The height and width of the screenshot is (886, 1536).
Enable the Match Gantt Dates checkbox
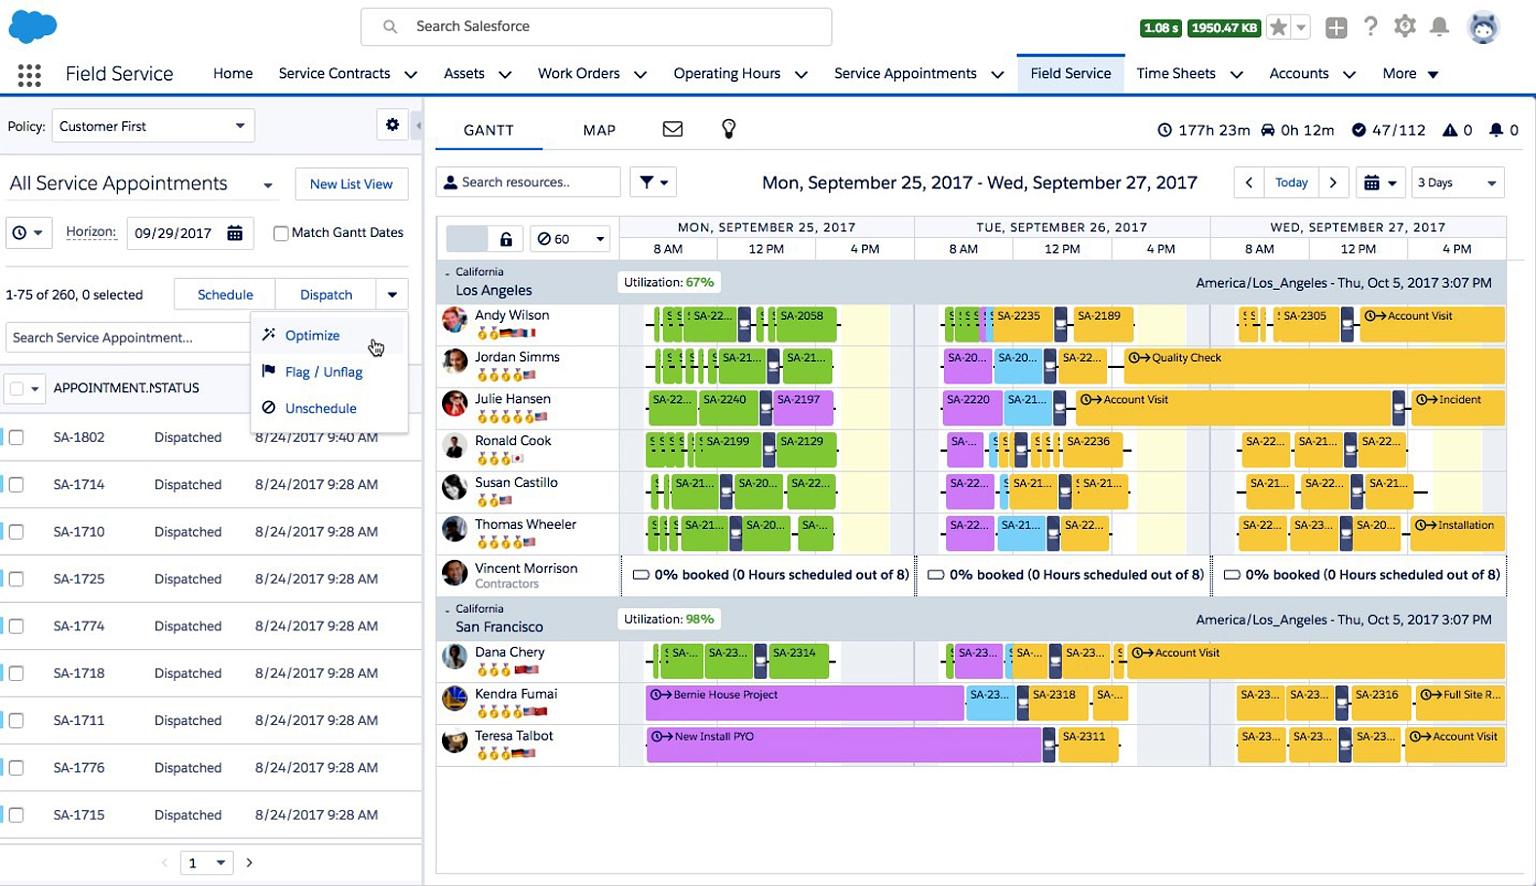click(281, 232)
